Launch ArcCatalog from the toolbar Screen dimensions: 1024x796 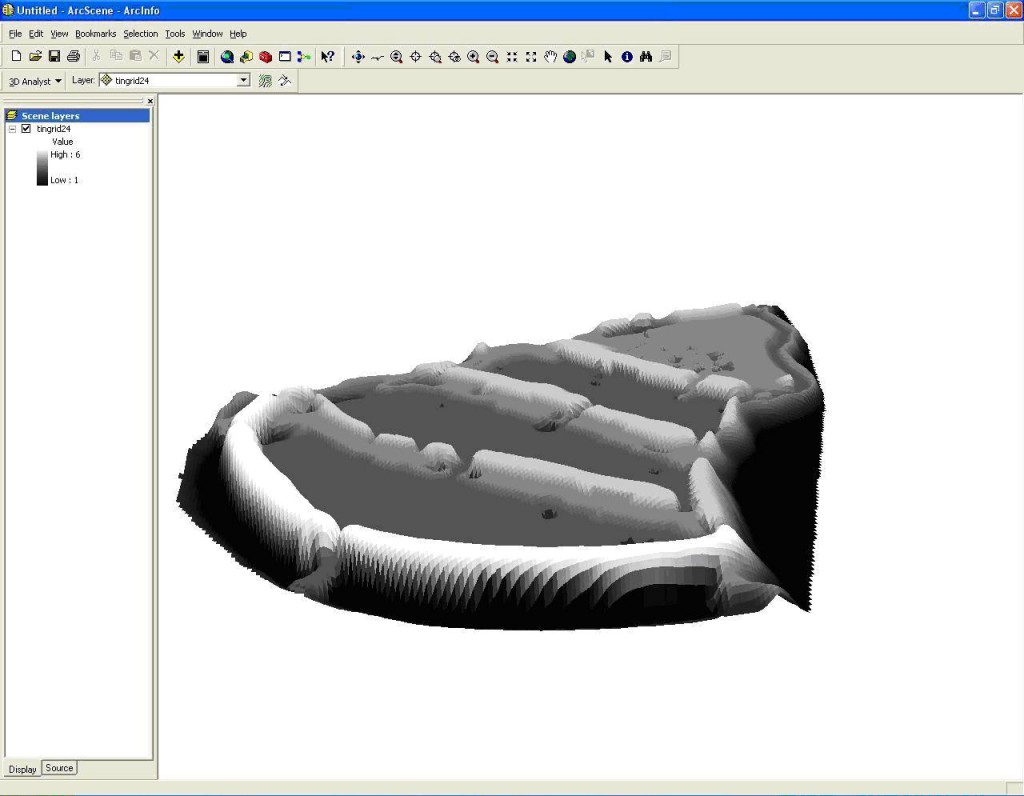coord(246,57)
